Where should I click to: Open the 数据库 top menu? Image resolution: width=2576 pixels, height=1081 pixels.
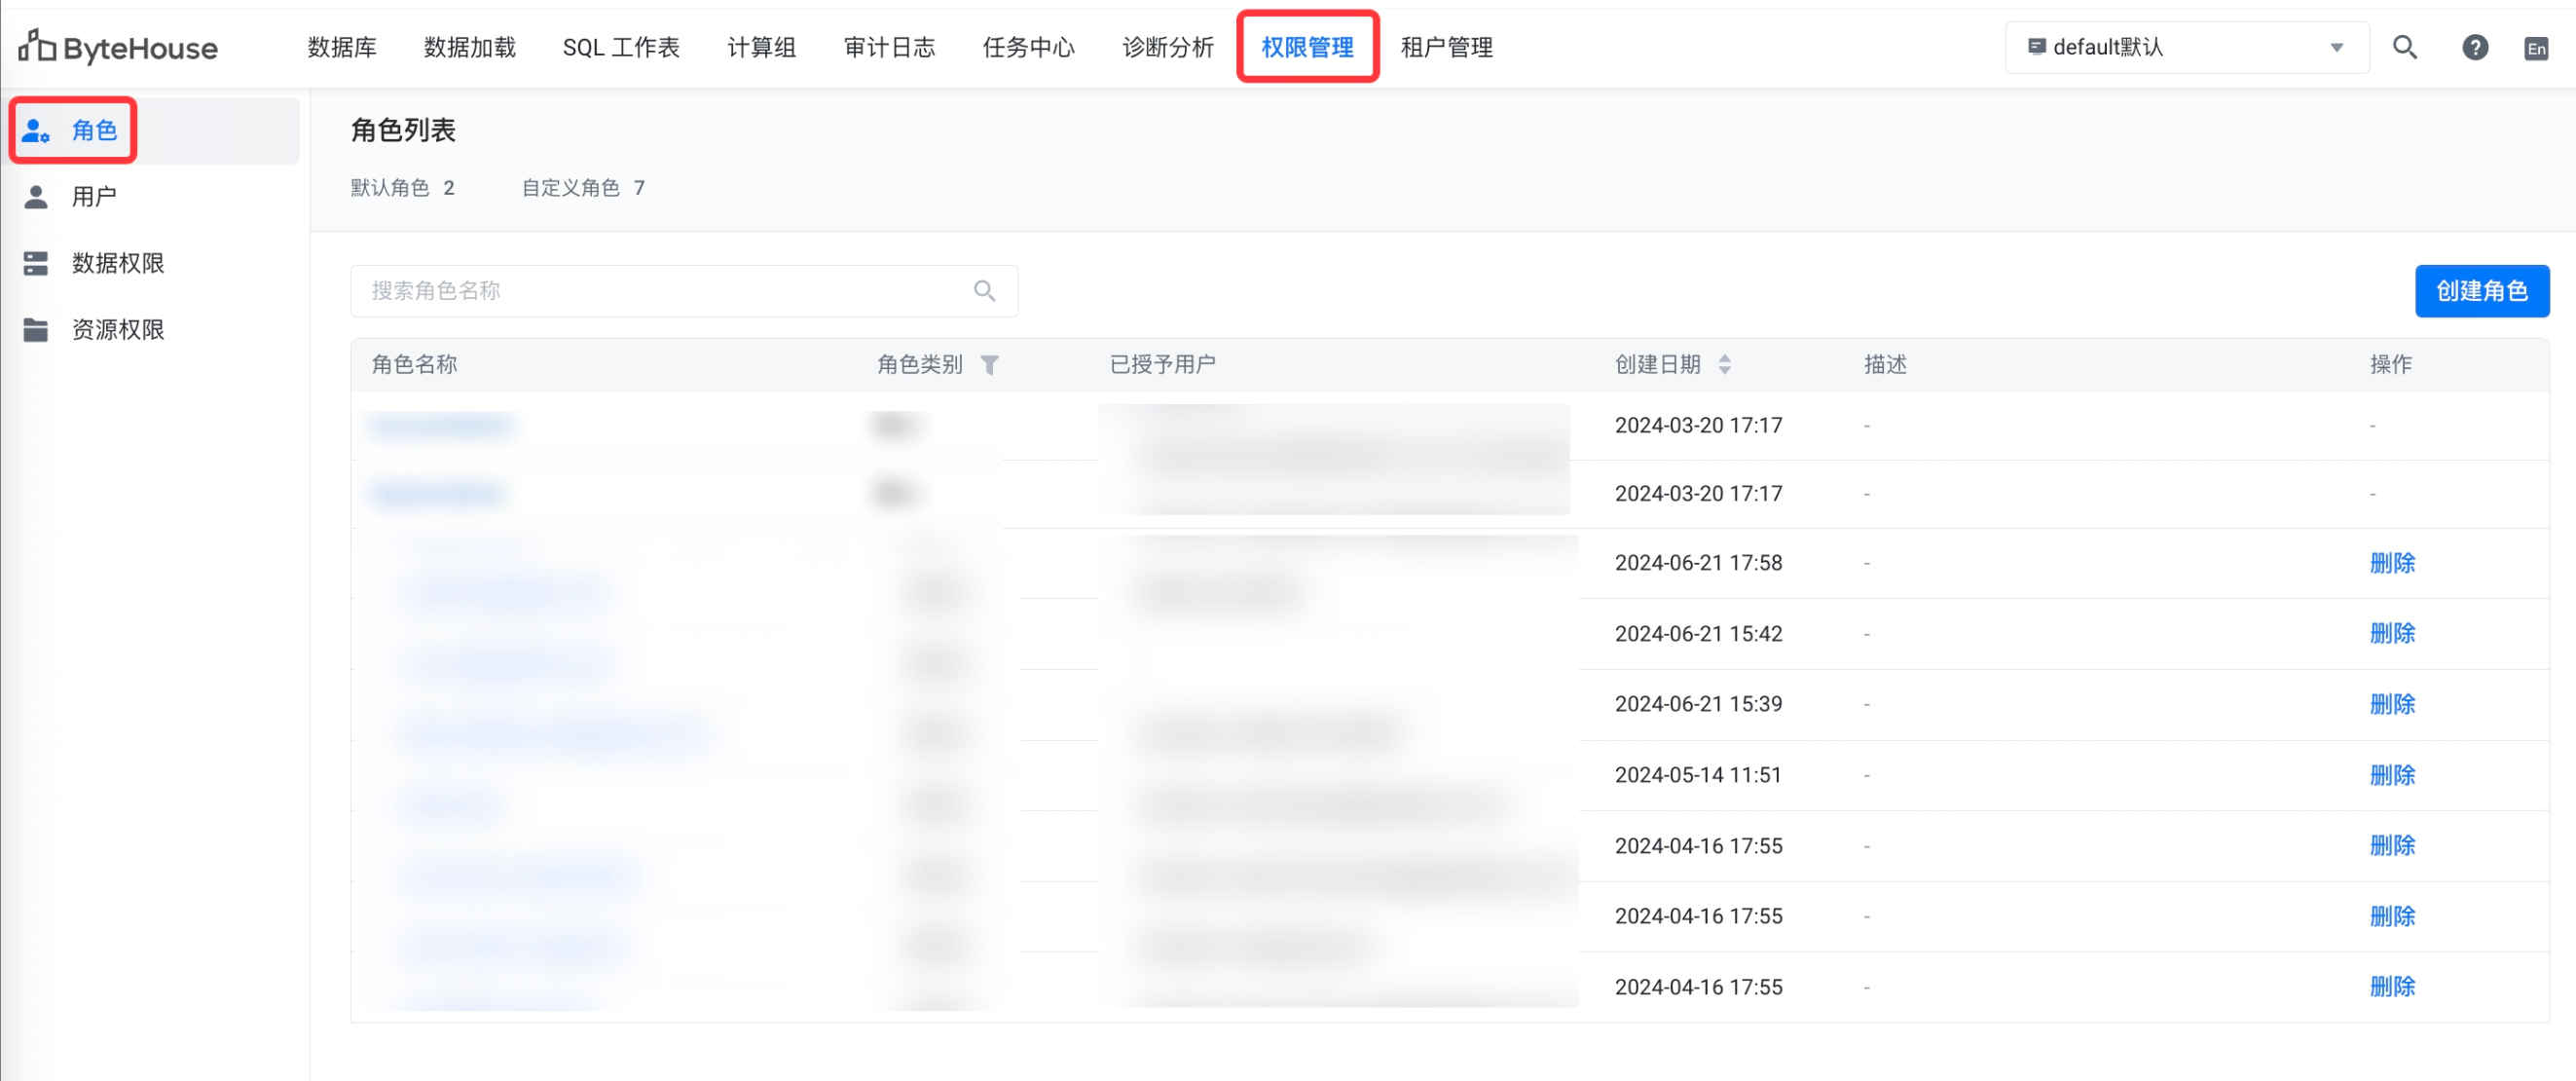click(x=342, y=47)
